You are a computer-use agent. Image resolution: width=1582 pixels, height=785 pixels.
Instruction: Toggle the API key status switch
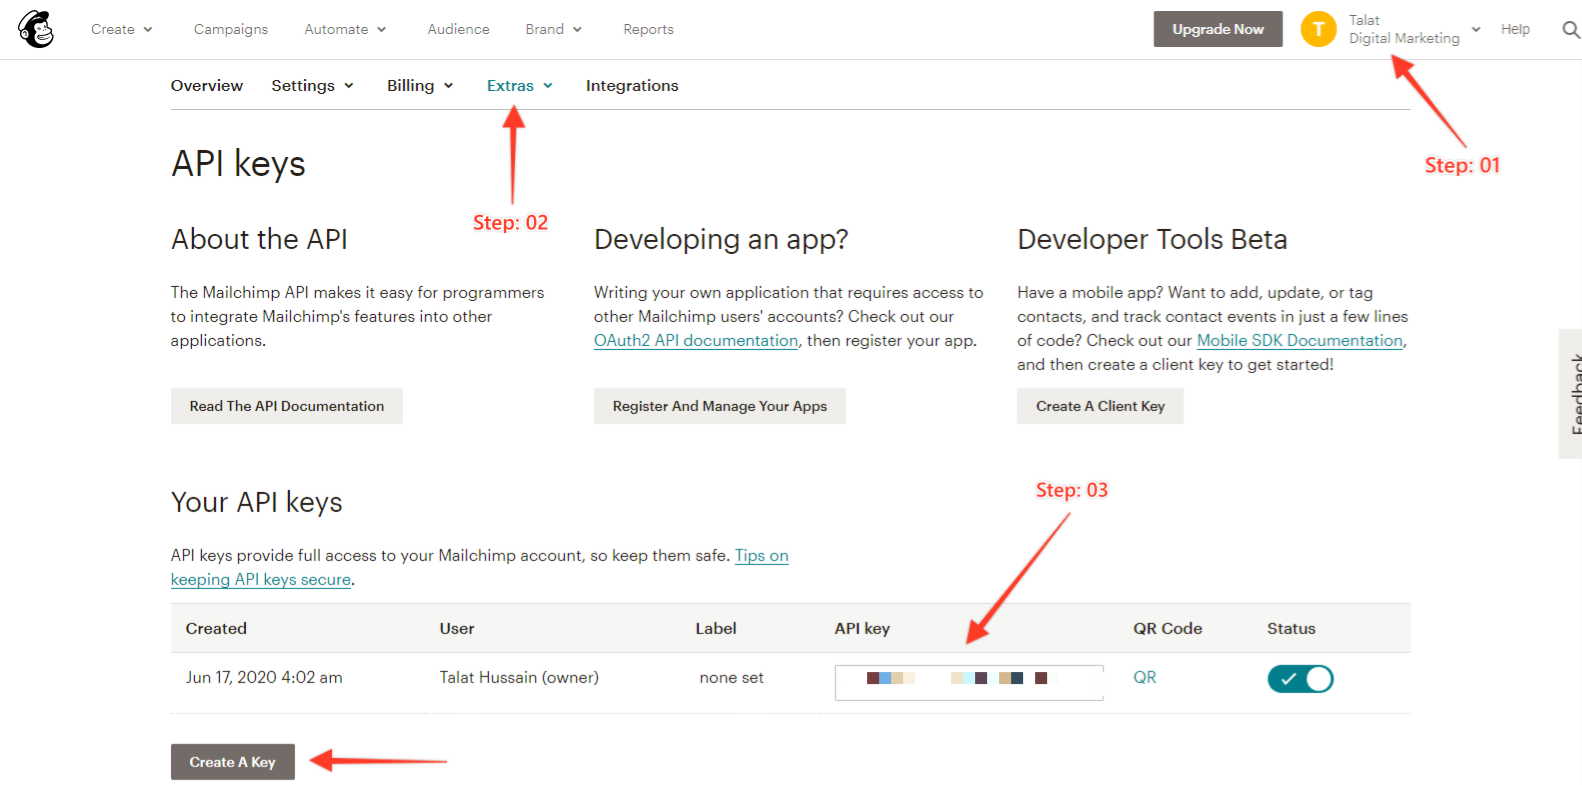[x=1300, y=679]
